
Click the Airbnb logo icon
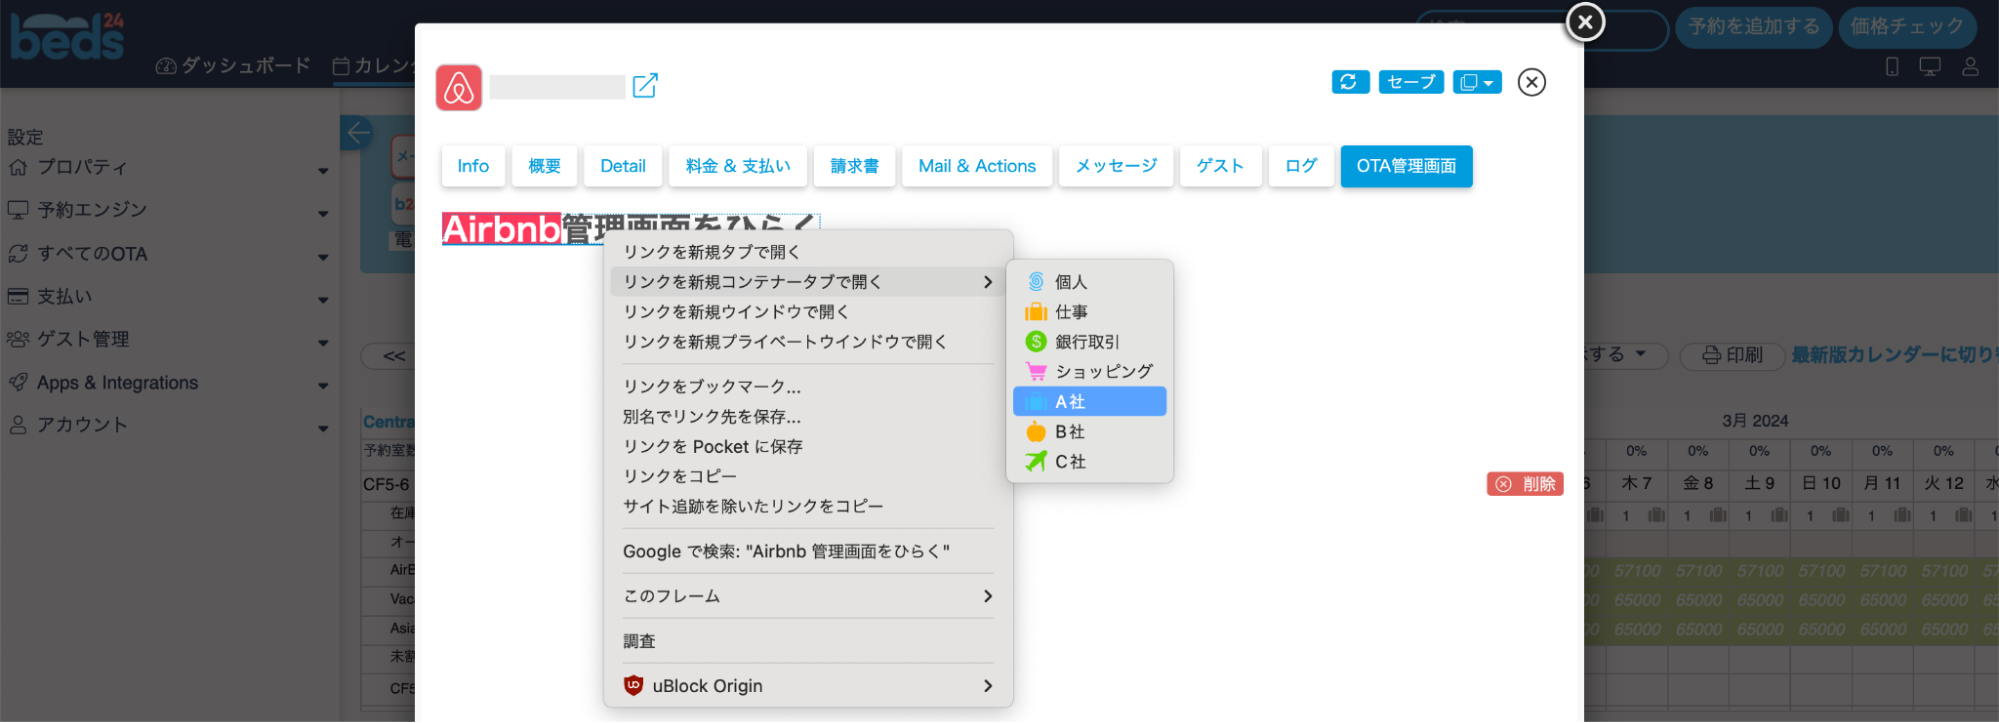point(459,88)
